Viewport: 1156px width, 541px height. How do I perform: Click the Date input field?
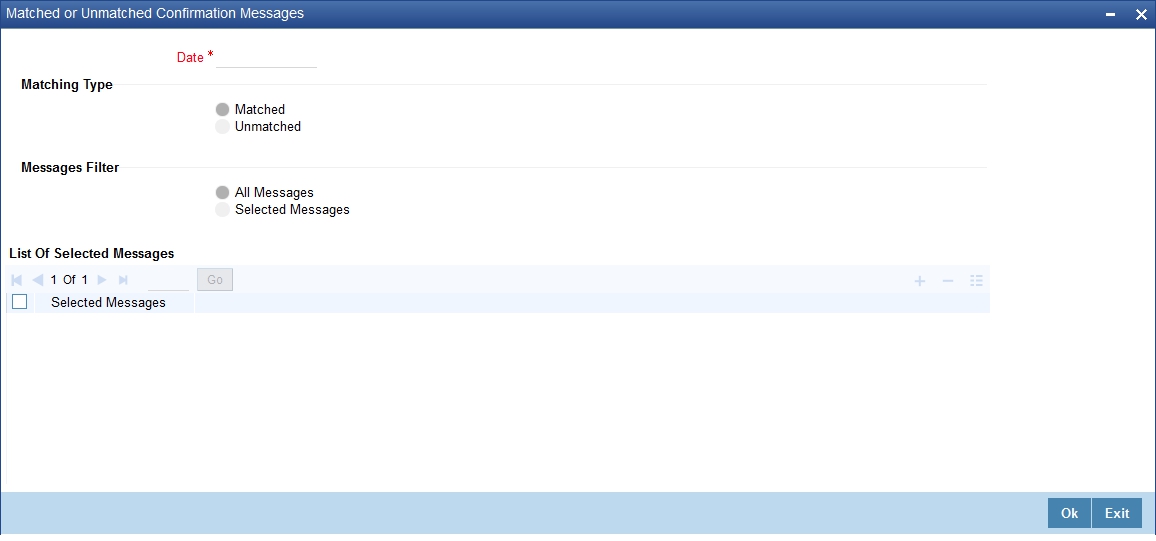[x=266, y=57]
